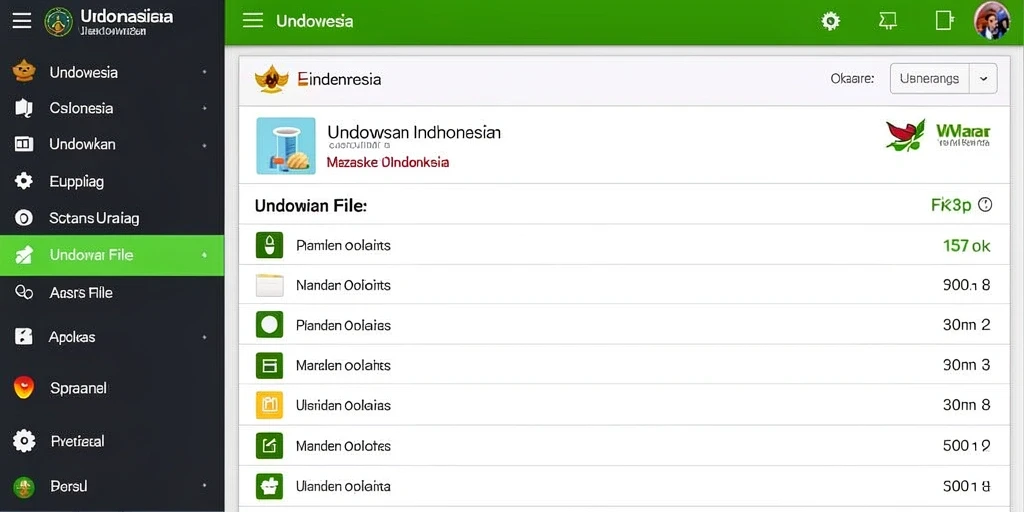Click the Undowesia sidebar icon

point(24,71)
